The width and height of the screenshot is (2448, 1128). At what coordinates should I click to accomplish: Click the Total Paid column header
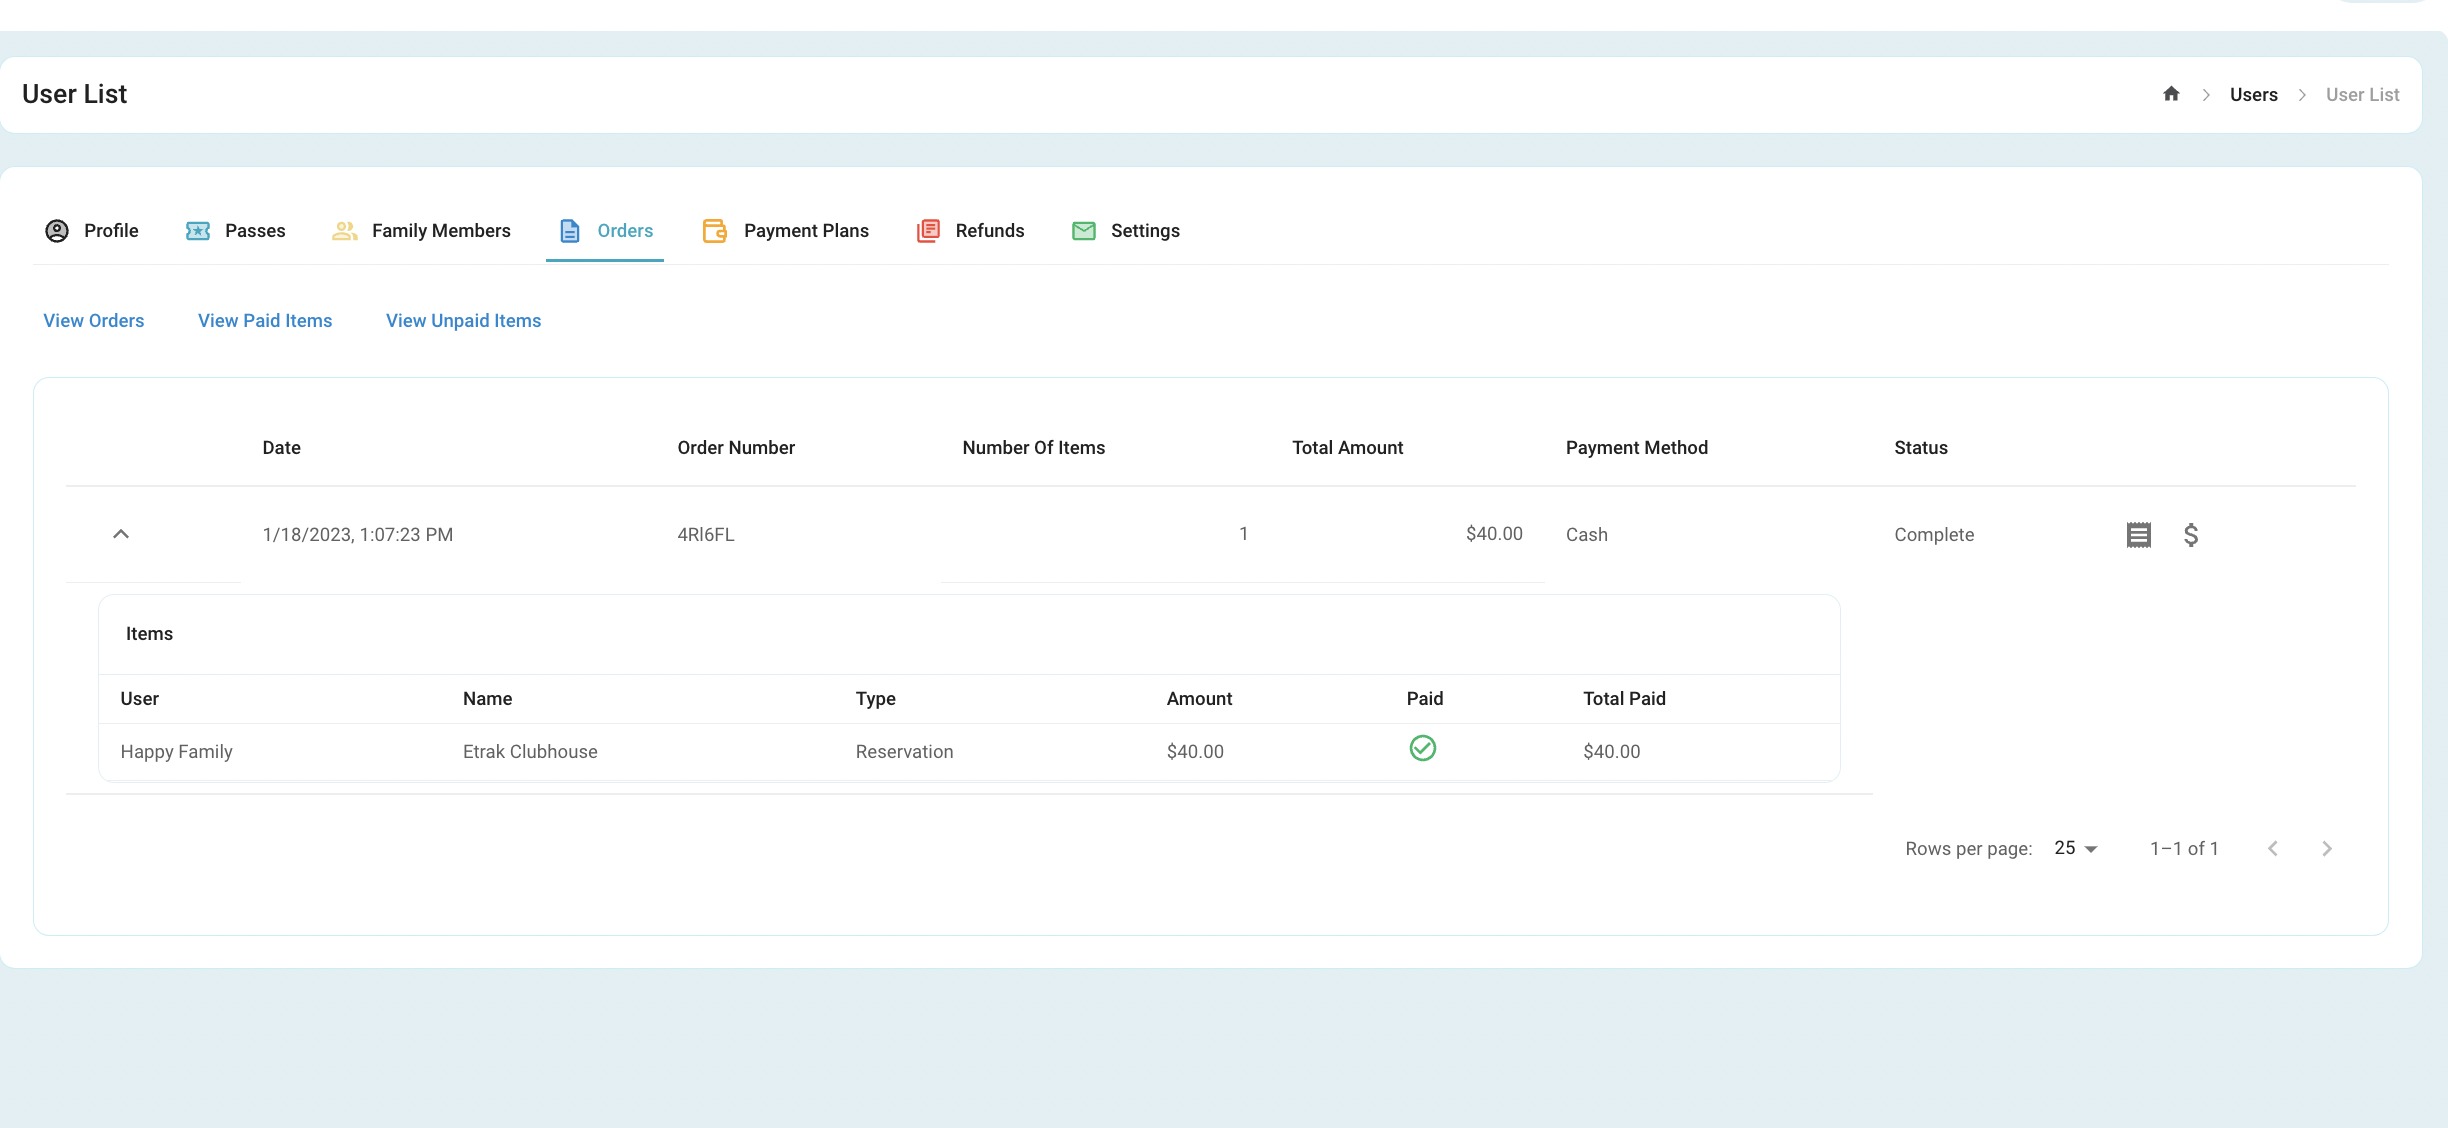tap(1625, 699)
